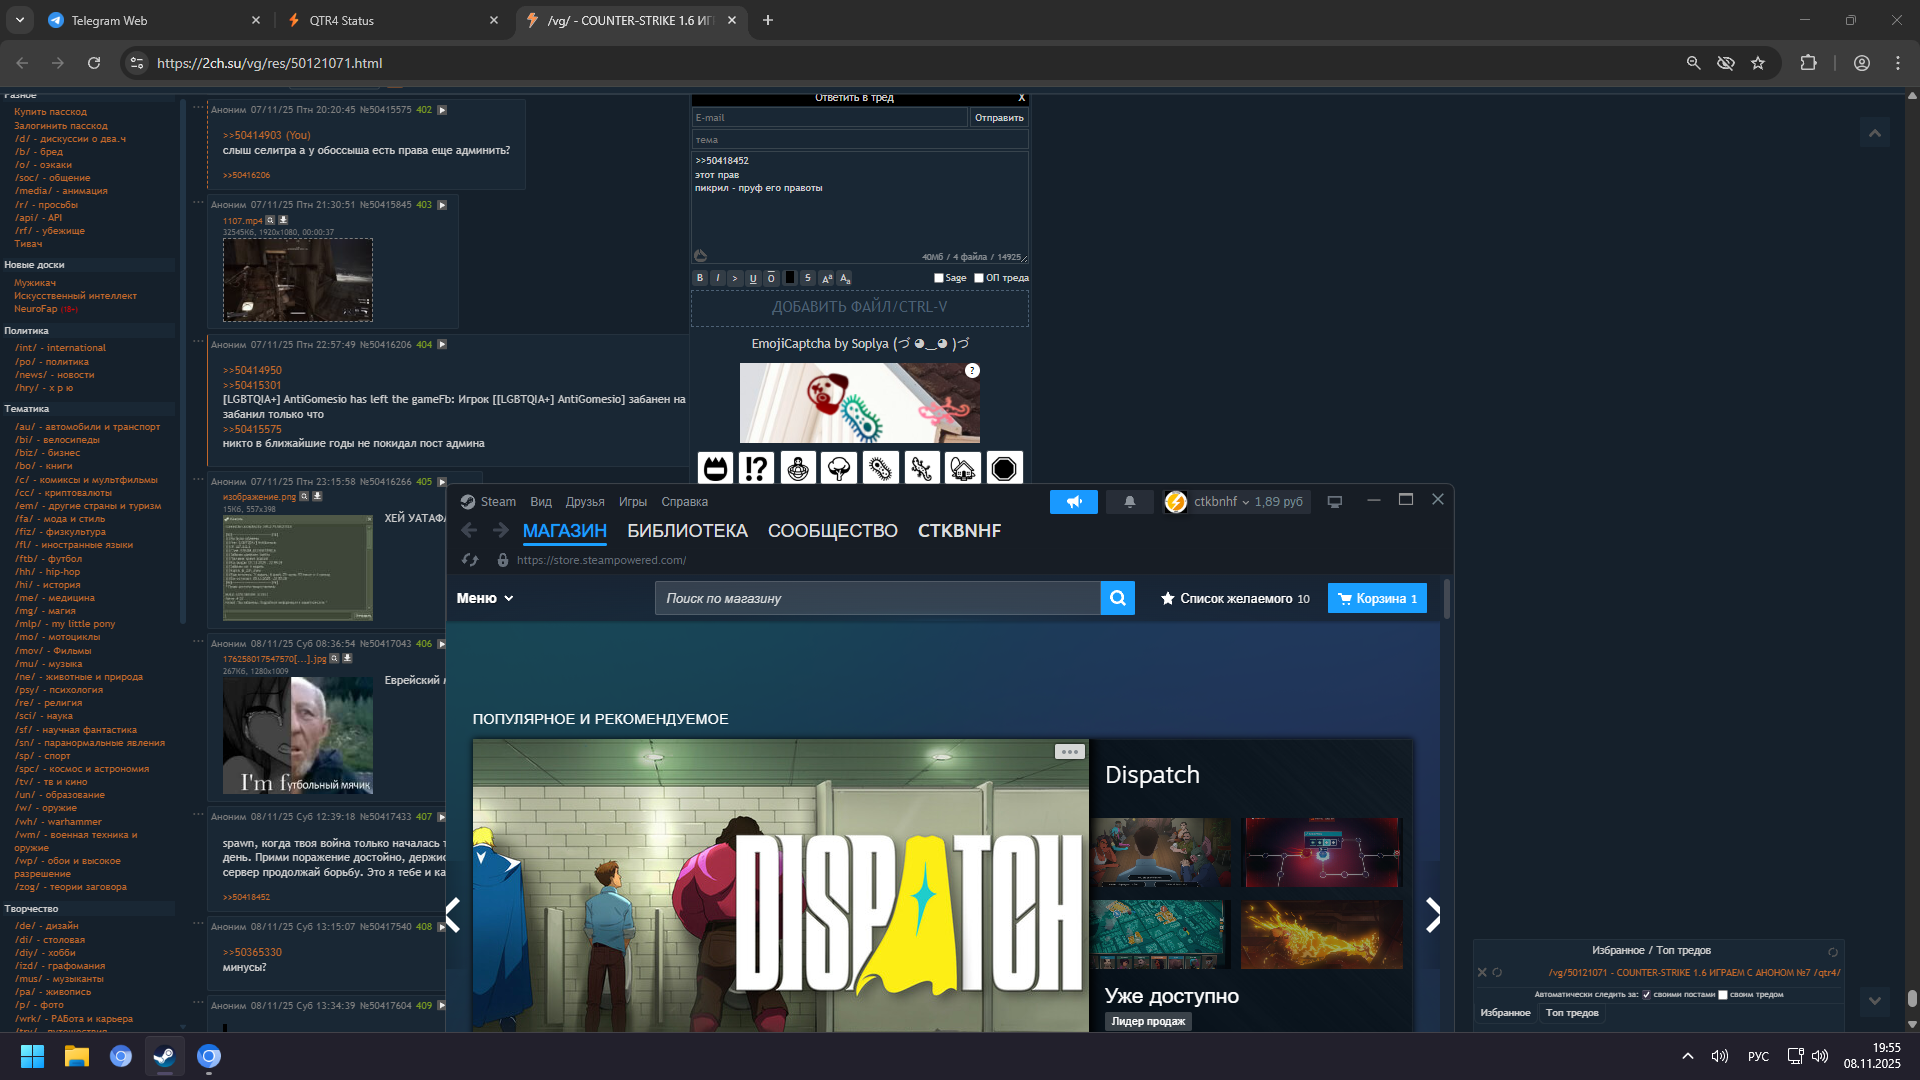Open Steam notifications bell
1920x1080 pixels.
(x=1129, y=502)
